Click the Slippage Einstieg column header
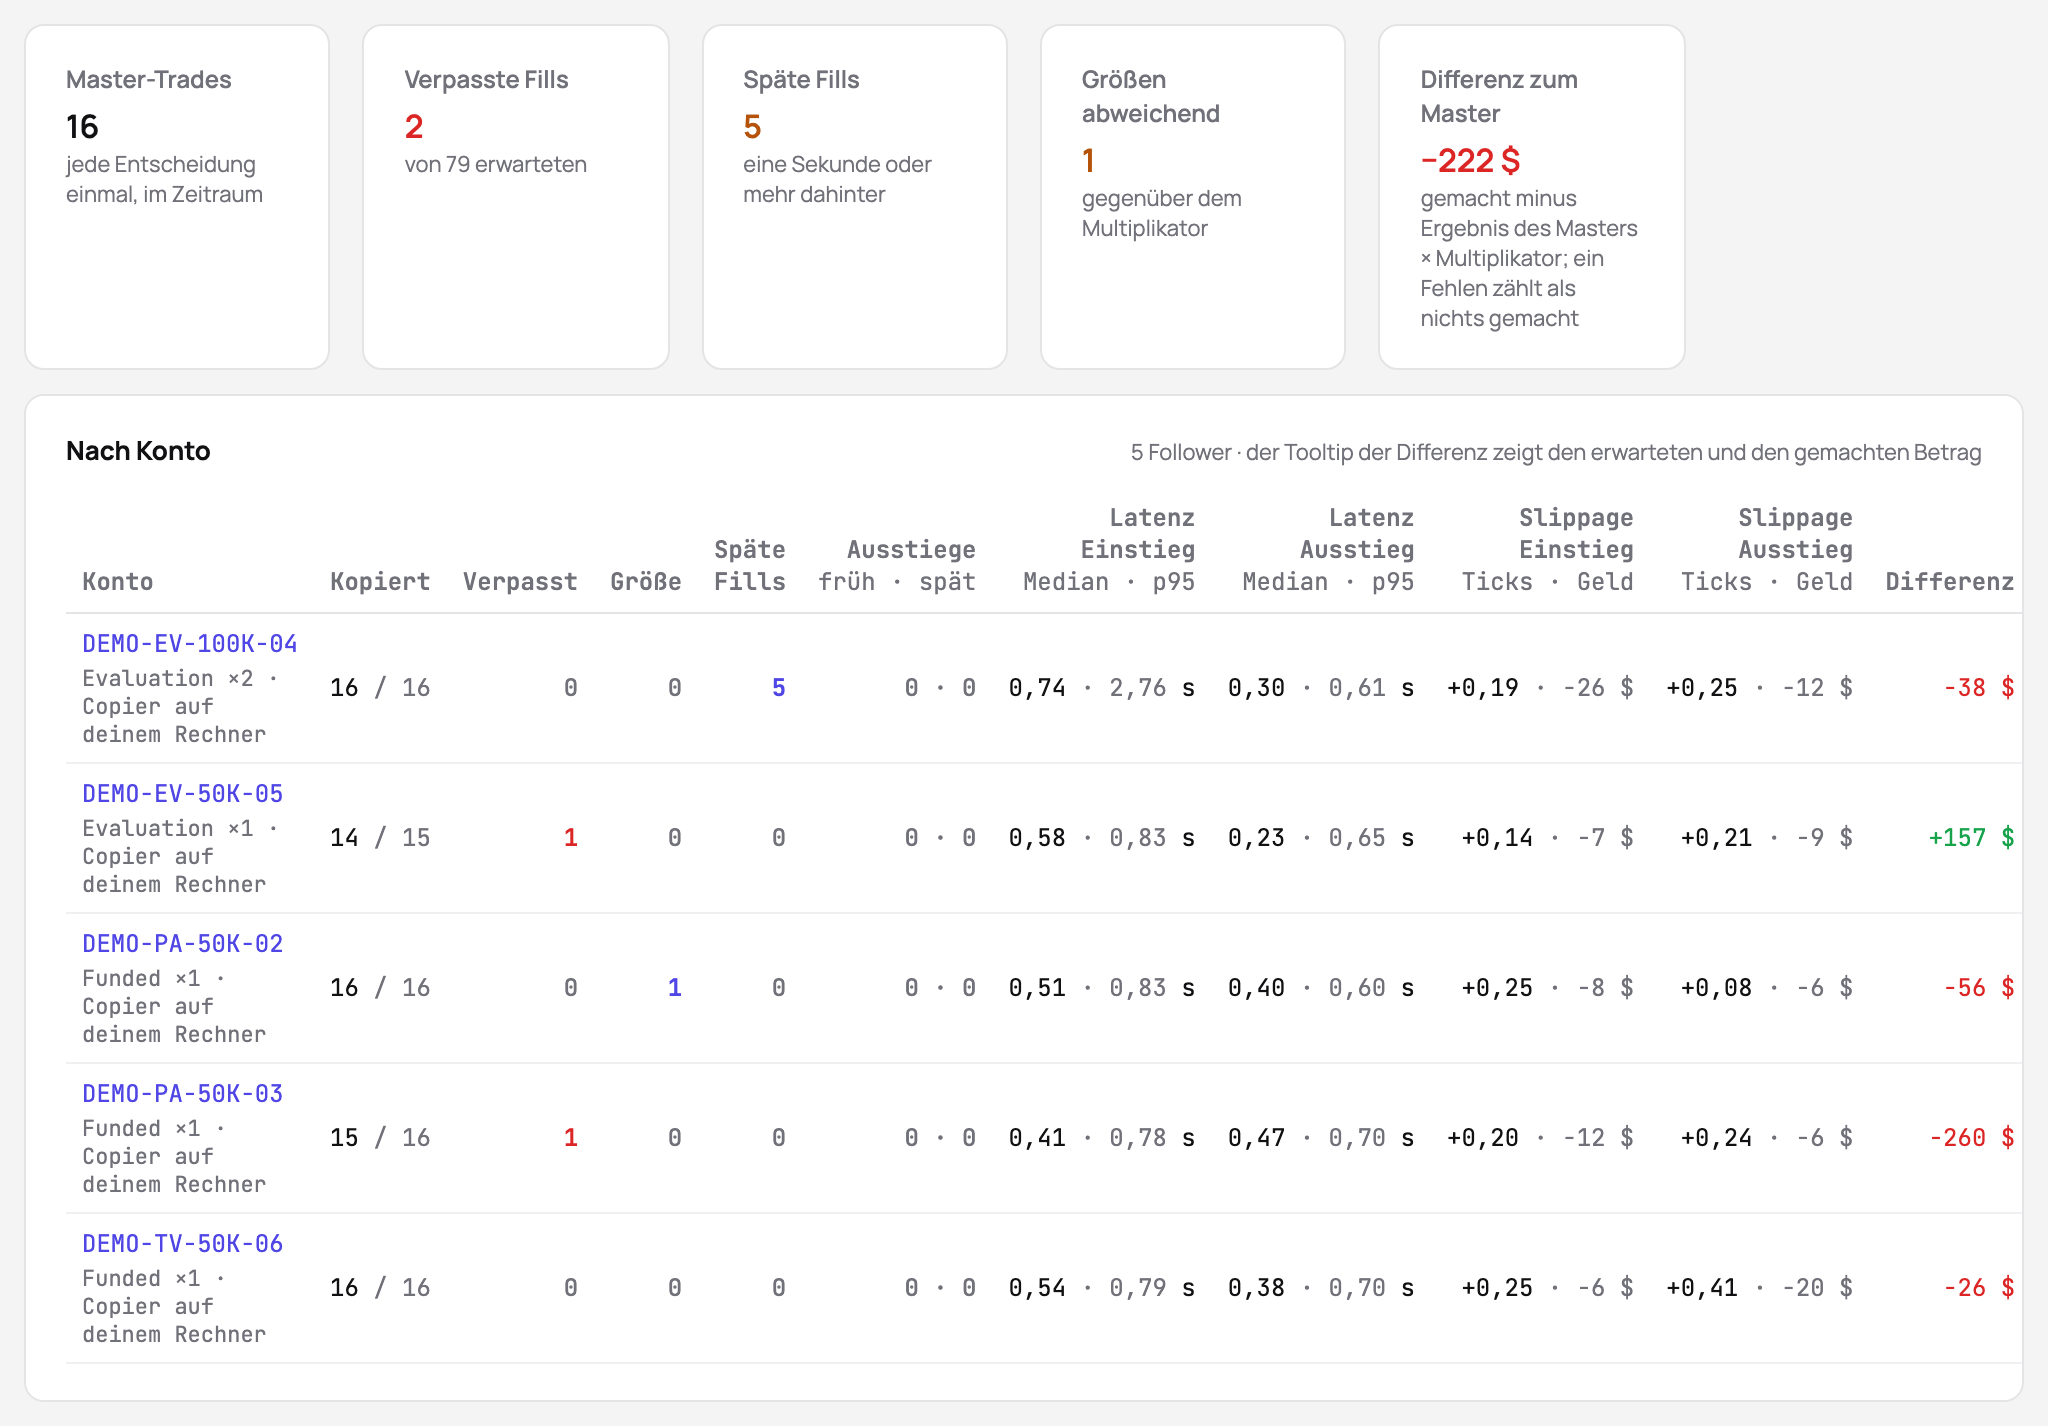This screenshot has width=2048, height=1426. tap(1547, 550)
